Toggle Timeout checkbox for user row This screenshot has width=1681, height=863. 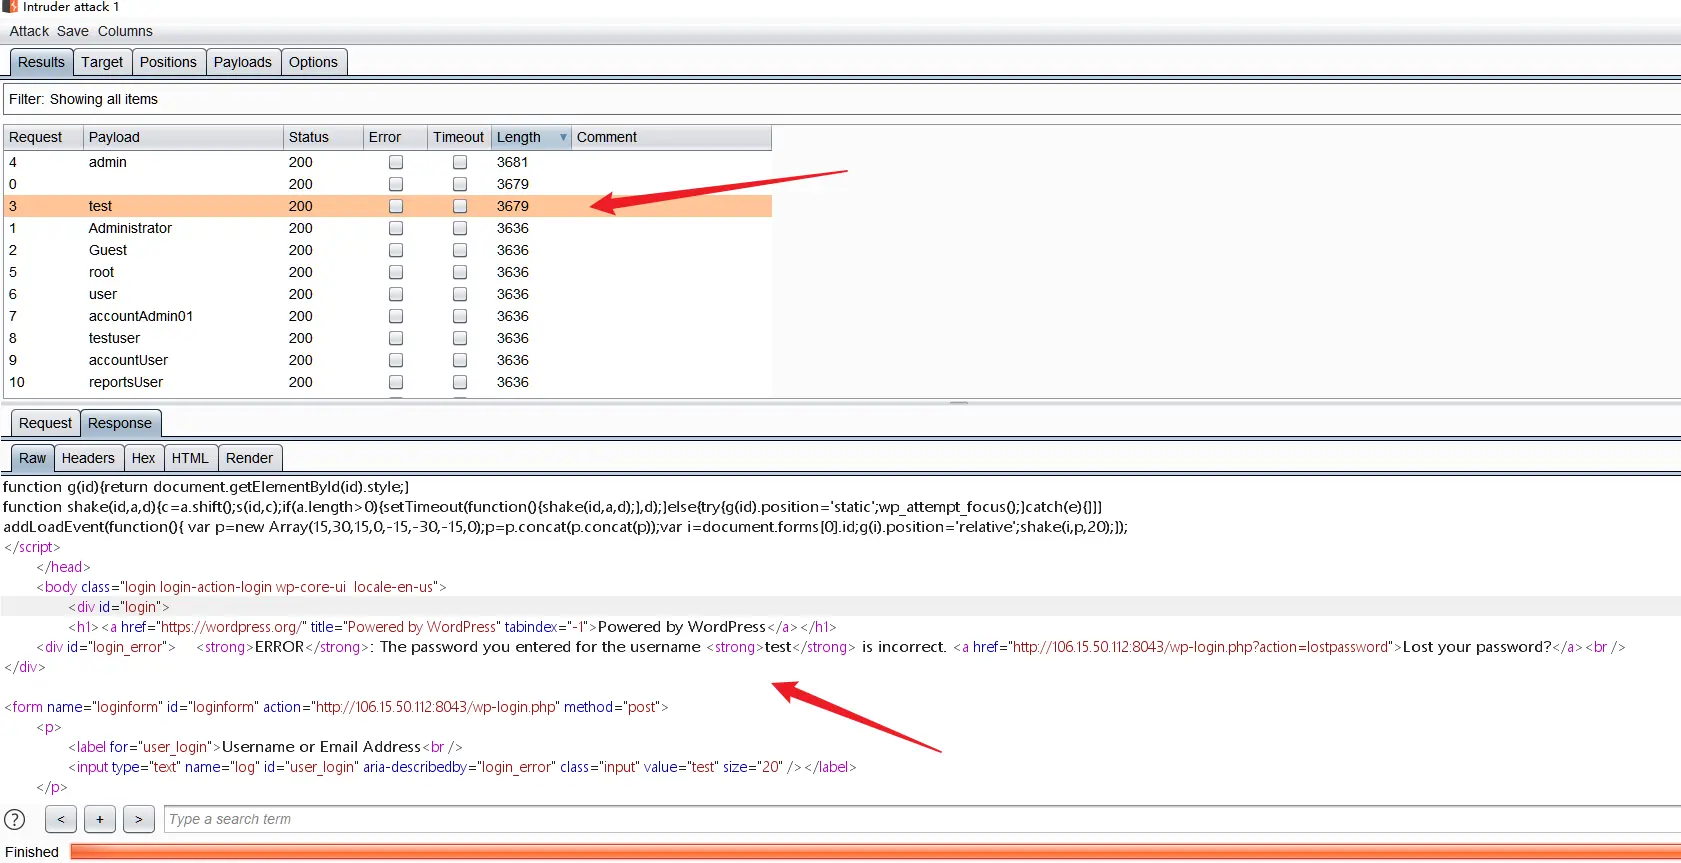pos(460,294)
